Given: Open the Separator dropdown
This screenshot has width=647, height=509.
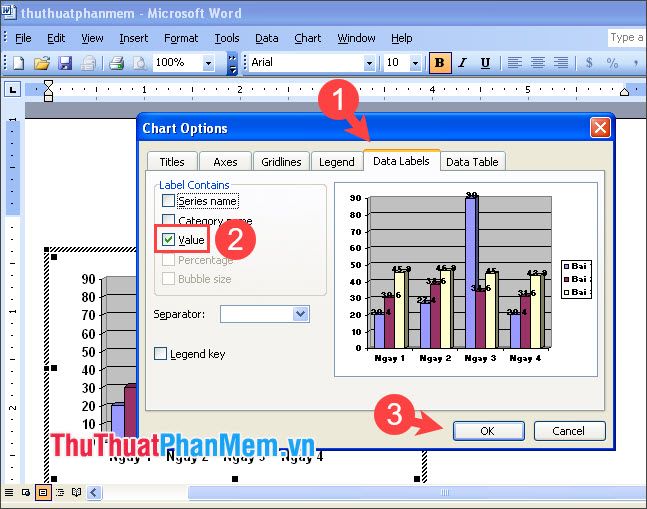Looking at the screenshot, I should click(x=301, y=314).
